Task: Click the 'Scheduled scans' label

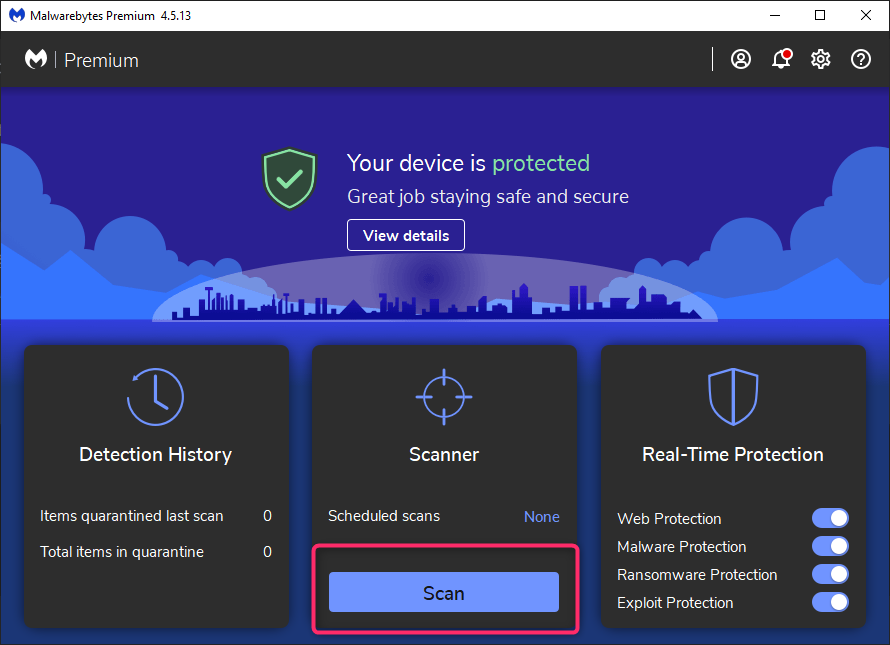Action: pos(384,516)
